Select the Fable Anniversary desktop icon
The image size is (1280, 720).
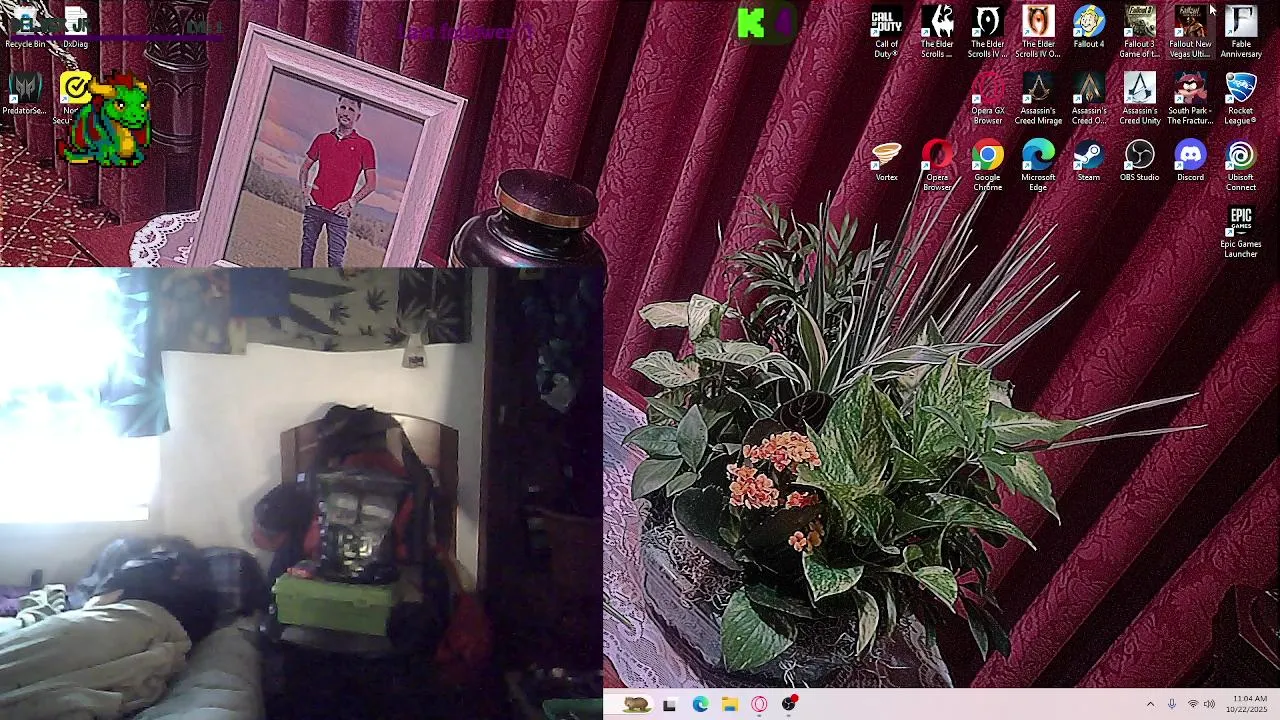pos(1241,33)
